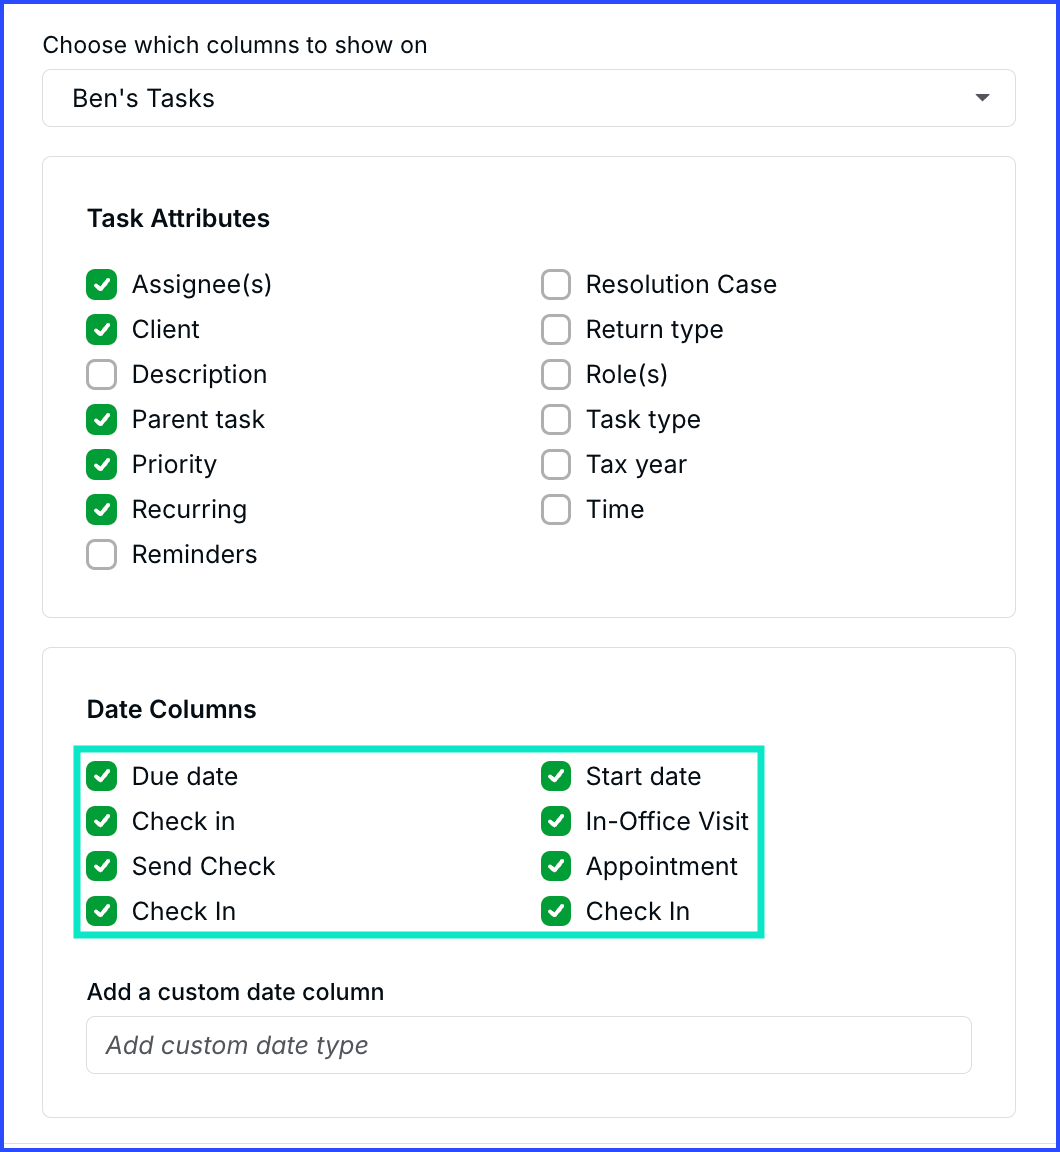
Task: Toggle the Send Check date column
Action: pyautogui.click(x=101, y=866)
